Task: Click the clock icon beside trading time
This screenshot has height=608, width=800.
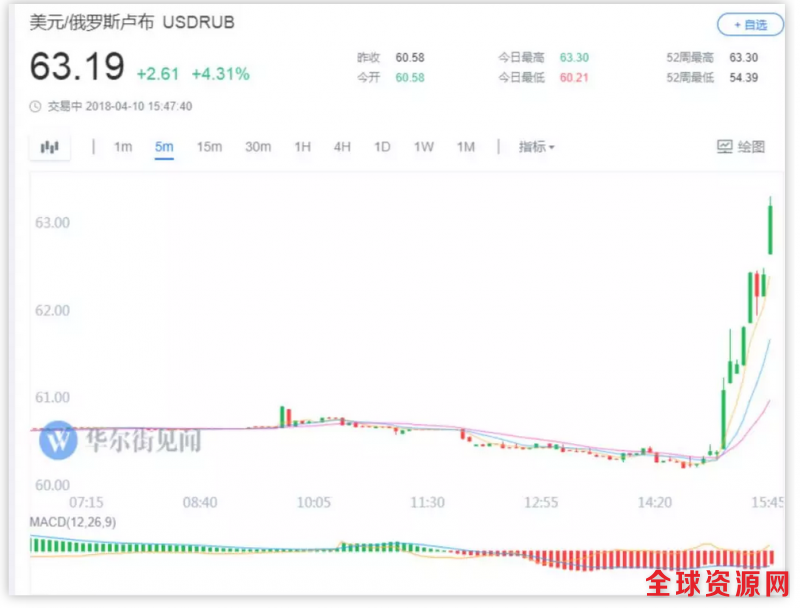Action: (35, 107)
